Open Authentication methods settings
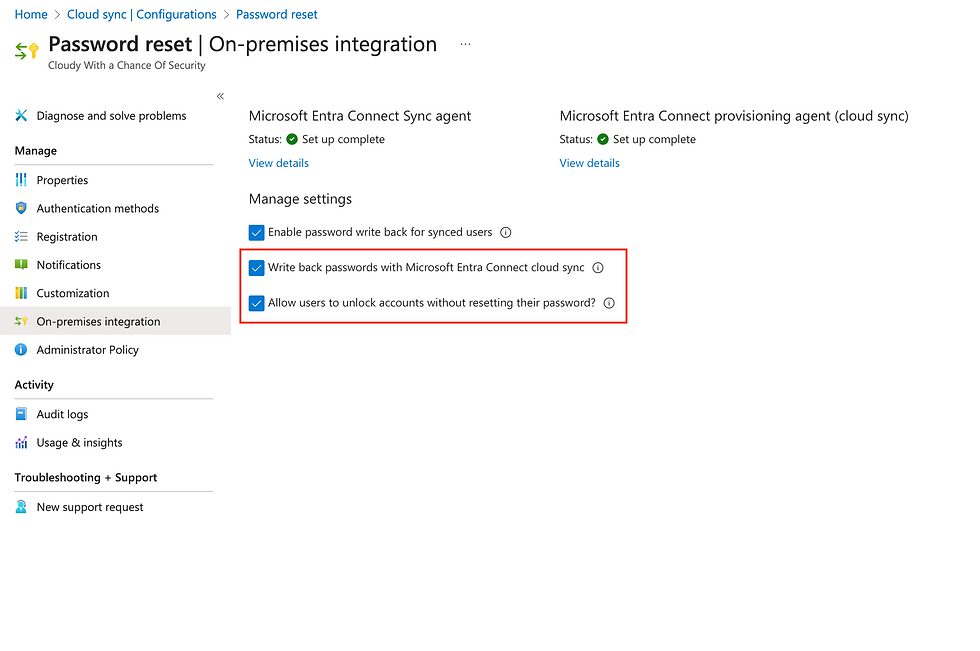Screen dimensions: 980x651 point(97,208)
